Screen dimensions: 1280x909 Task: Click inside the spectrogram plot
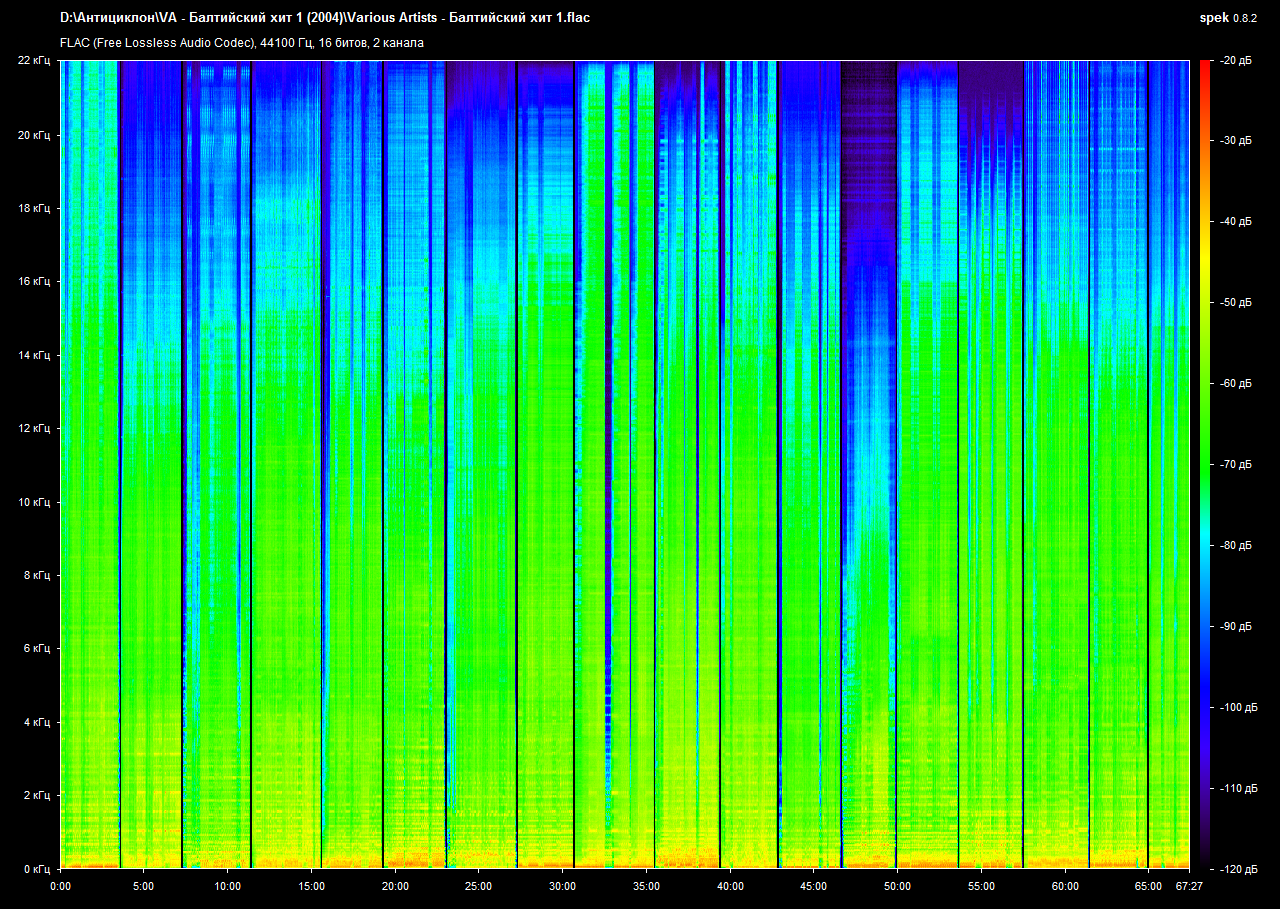[x=624, y=465]
